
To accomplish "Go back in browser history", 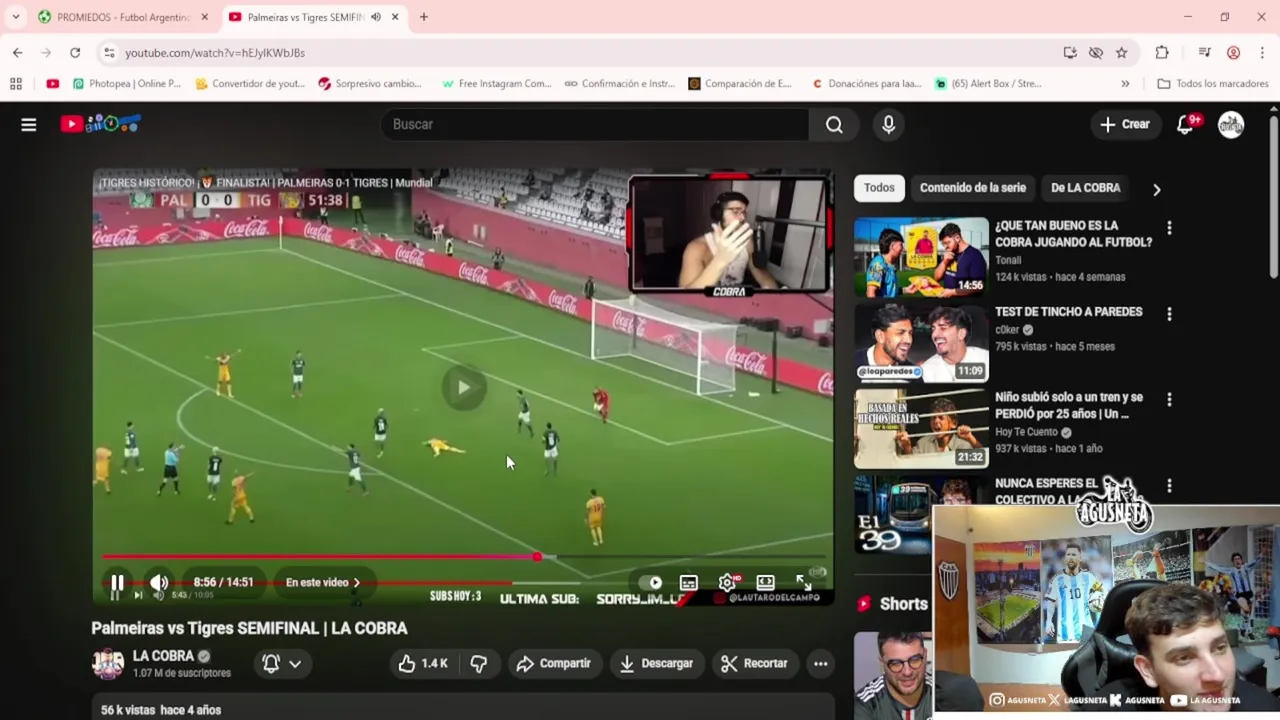I will click(x=18, y=52).
